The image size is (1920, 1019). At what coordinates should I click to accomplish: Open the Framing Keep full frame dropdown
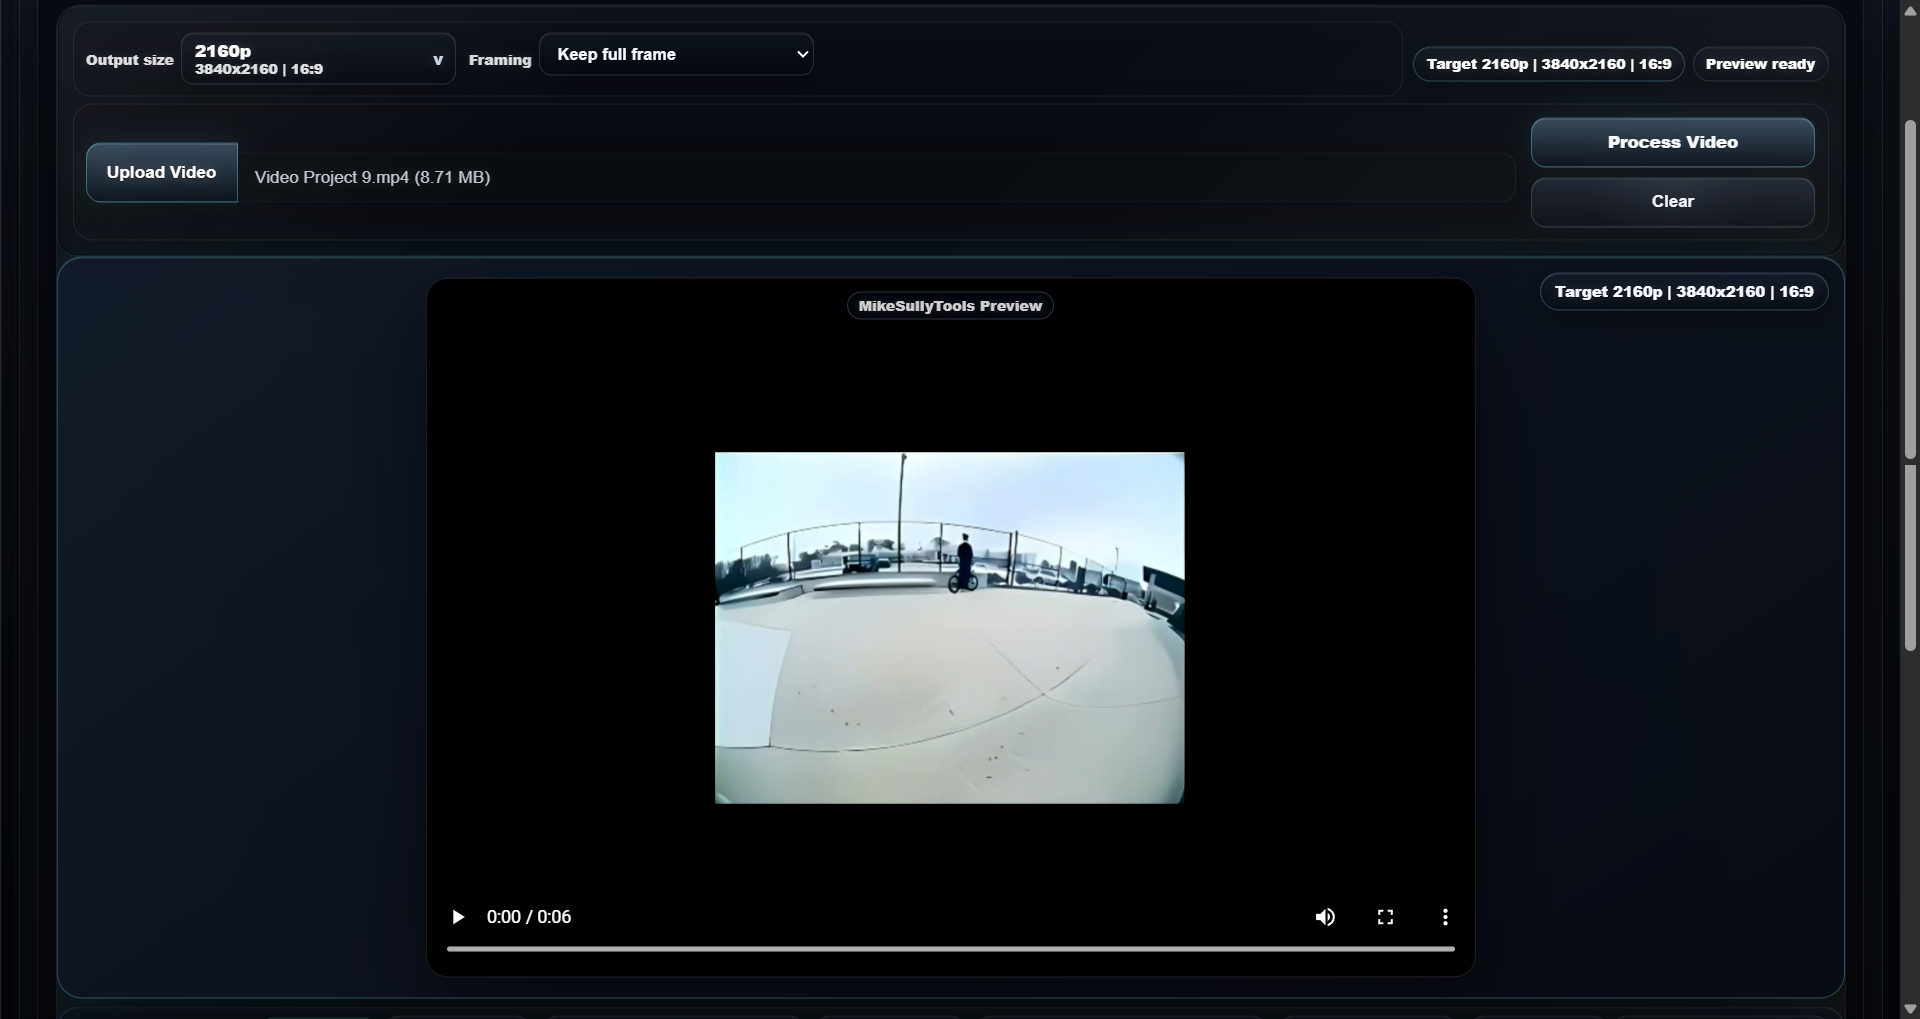tap(676, 54)
